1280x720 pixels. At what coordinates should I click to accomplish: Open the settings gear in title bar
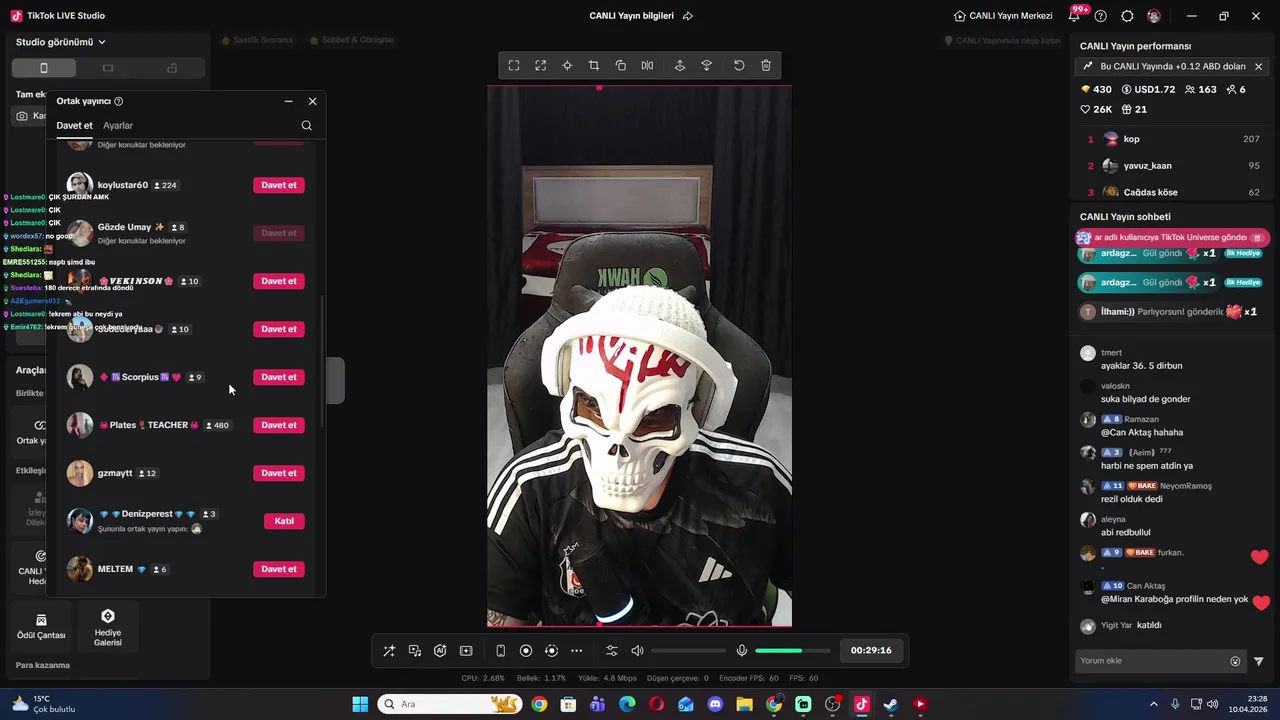1128,16
